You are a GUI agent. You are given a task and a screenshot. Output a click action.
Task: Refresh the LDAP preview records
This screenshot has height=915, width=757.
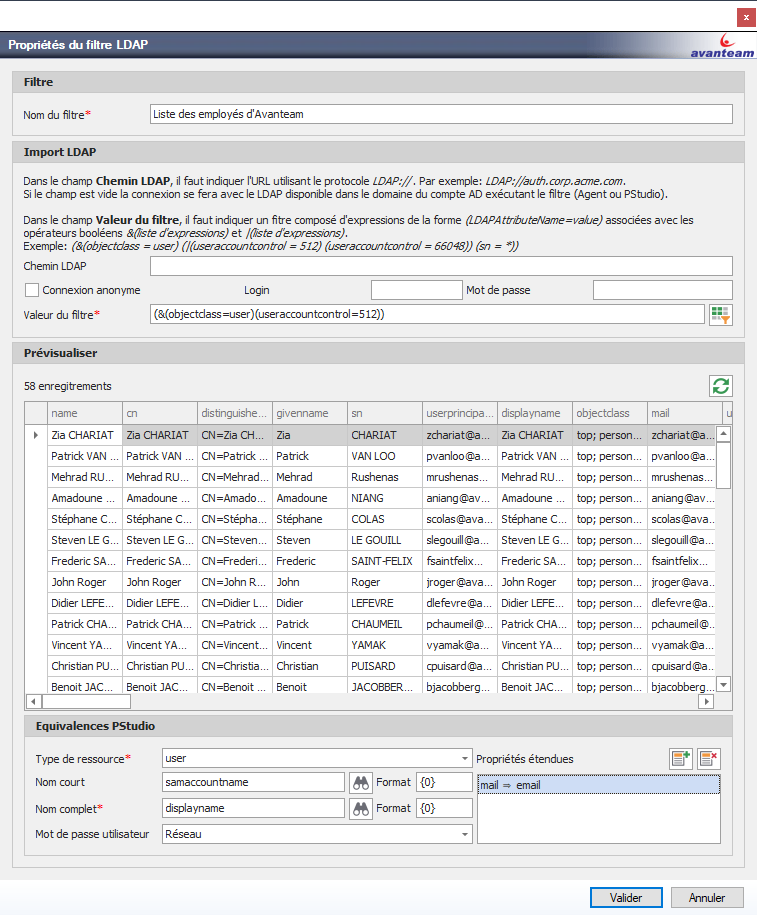coord(720,386)
